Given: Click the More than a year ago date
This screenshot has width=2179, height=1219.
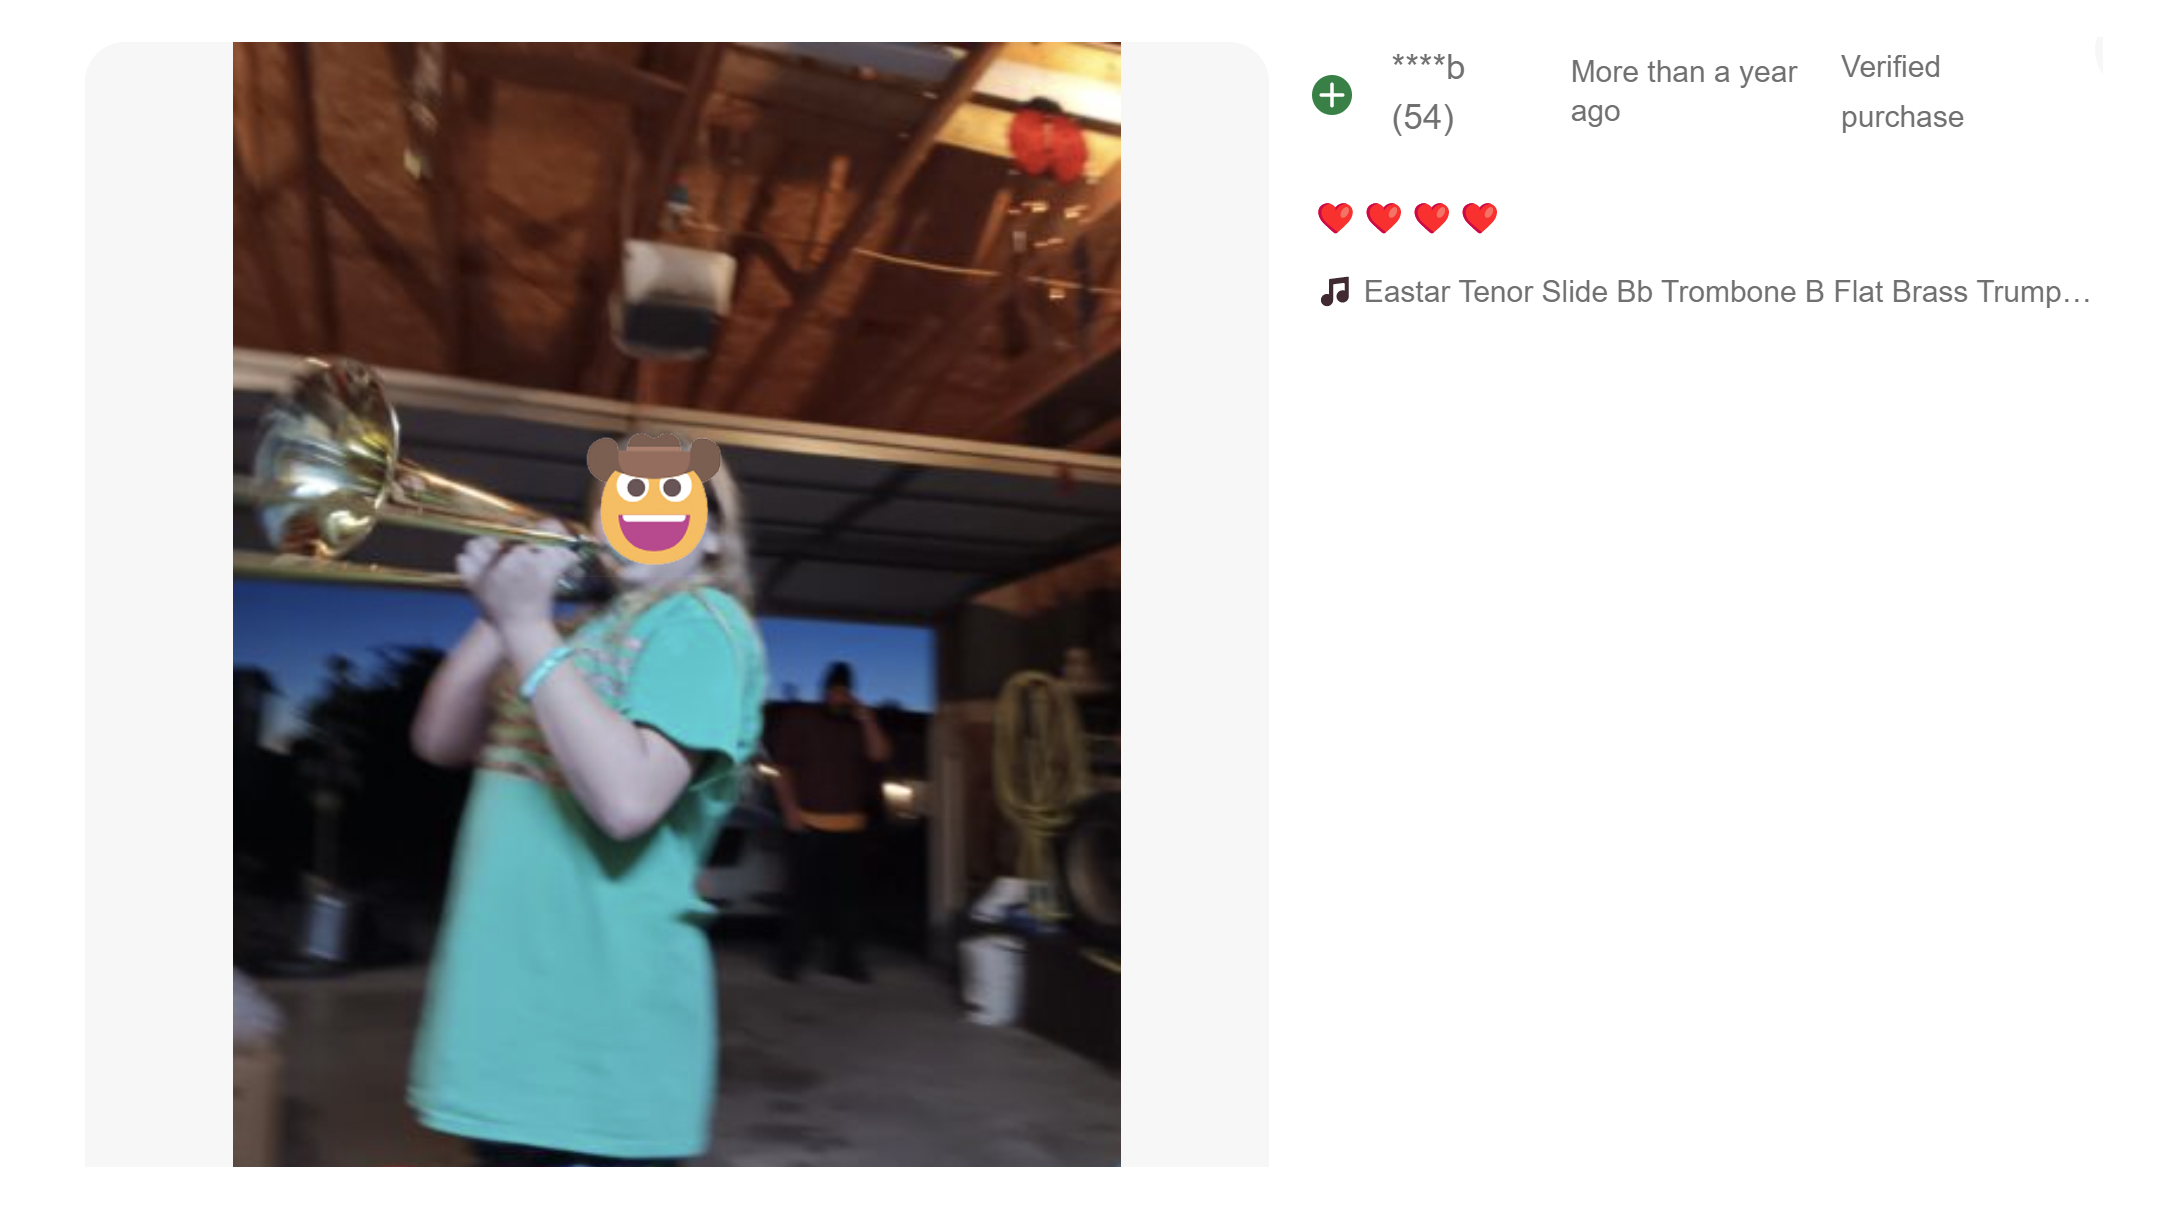Looking at the screenshot, I should [1684, 91].
